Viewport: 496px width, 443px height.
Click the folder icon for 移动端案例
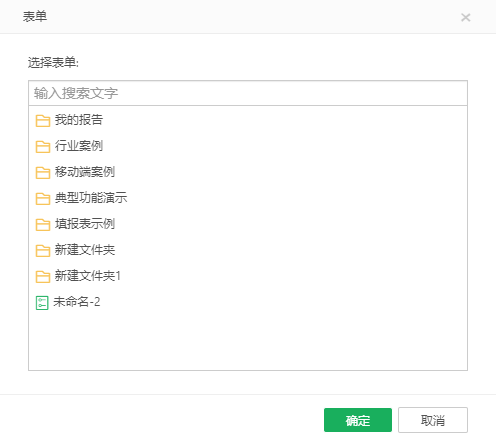[43, 173]
